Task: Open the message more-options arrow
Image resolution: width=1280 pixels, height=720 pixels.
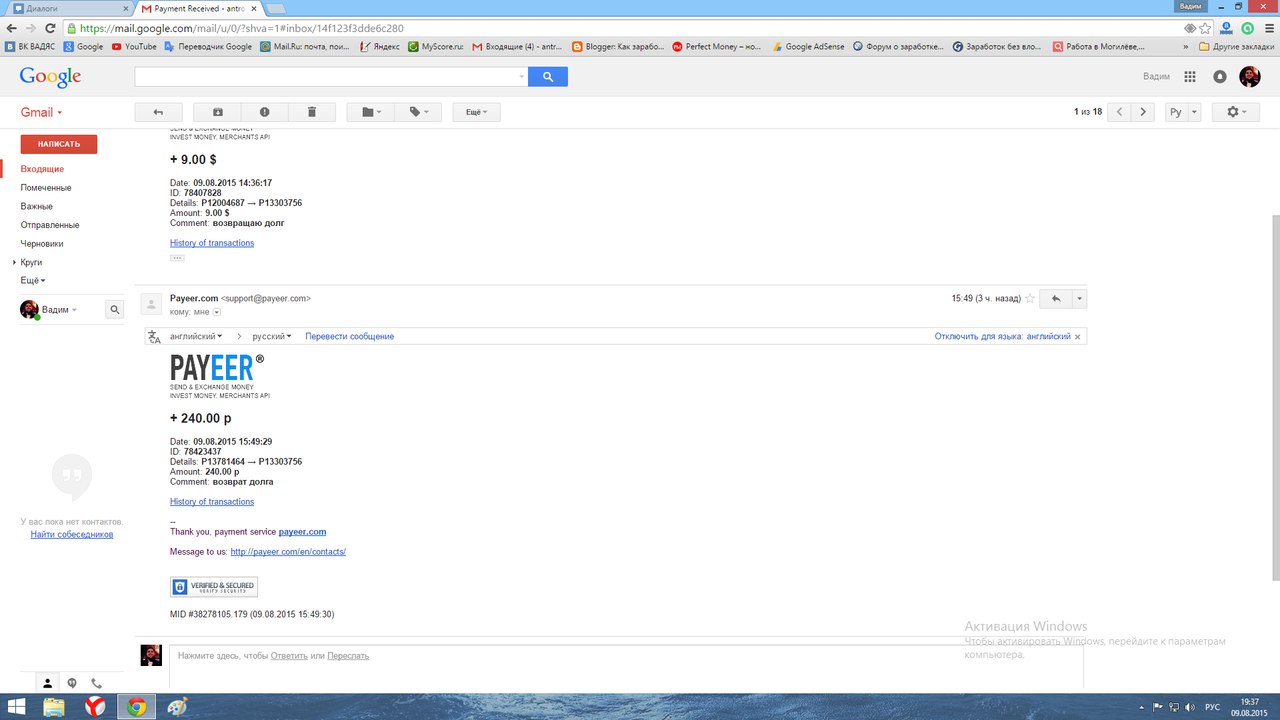Action: point(1079,298)
